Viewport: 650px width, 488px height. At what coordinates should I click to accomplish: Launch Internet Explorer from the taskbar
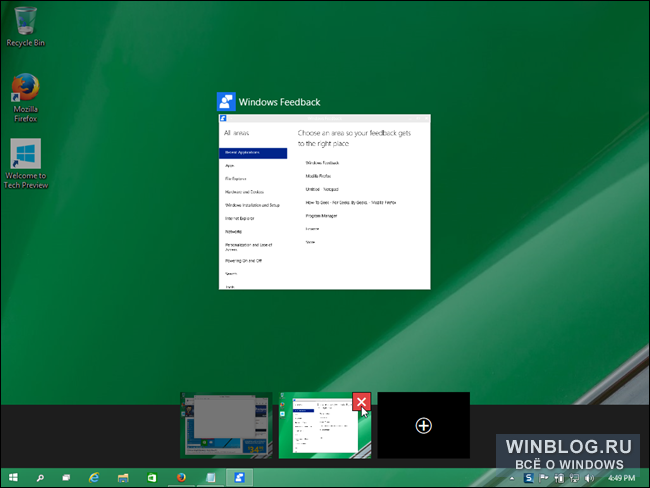(94, 478)
